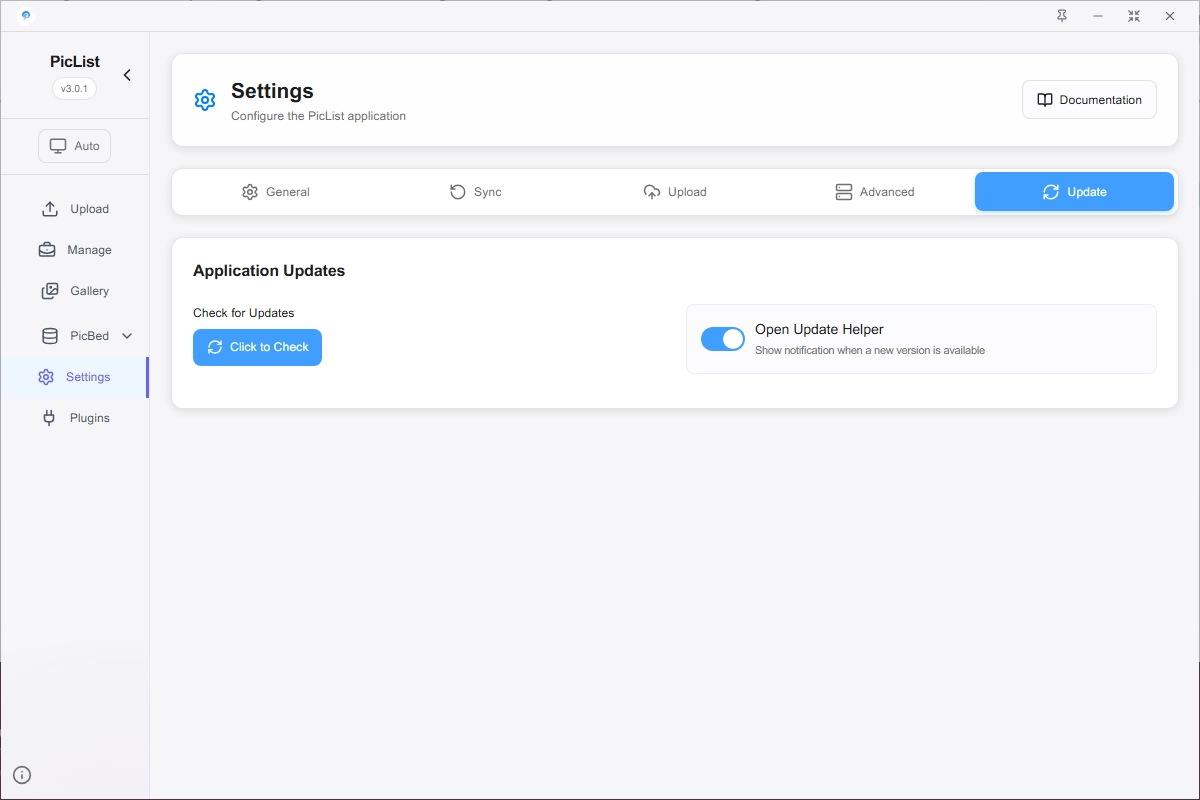The width and height of the screenshot is (1200, 800).
Task: Select the Update settings tab
Action: (x=1074, y=192)
